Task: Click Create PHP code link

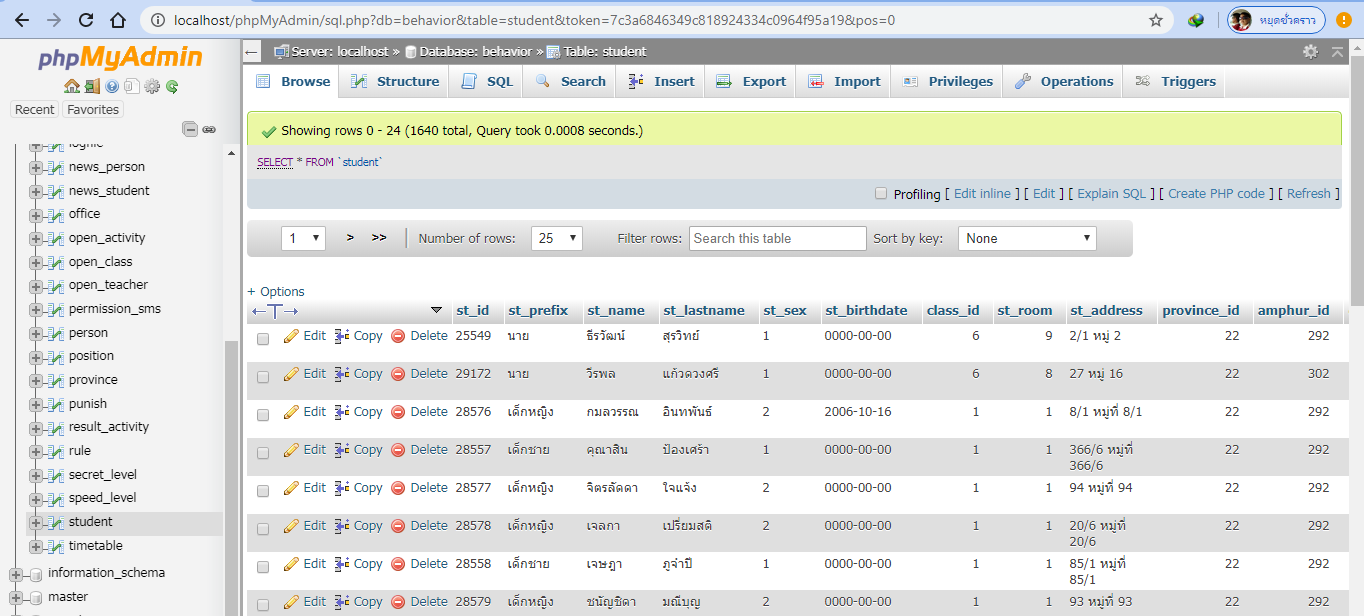Action: click(1216, 194)
